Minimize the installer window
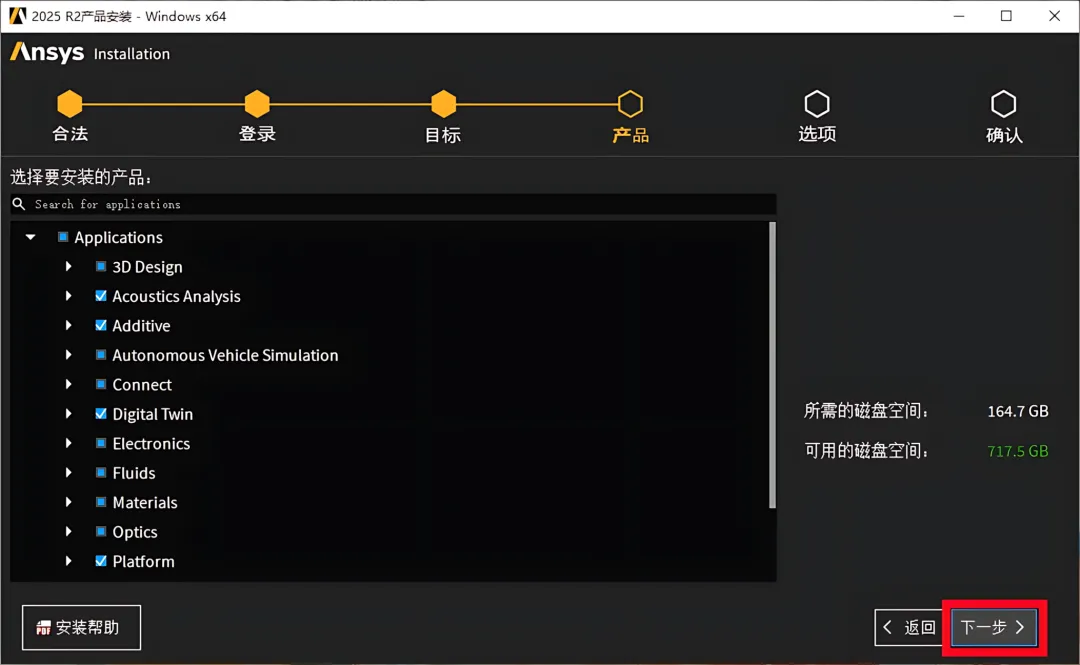 [959, 16]
